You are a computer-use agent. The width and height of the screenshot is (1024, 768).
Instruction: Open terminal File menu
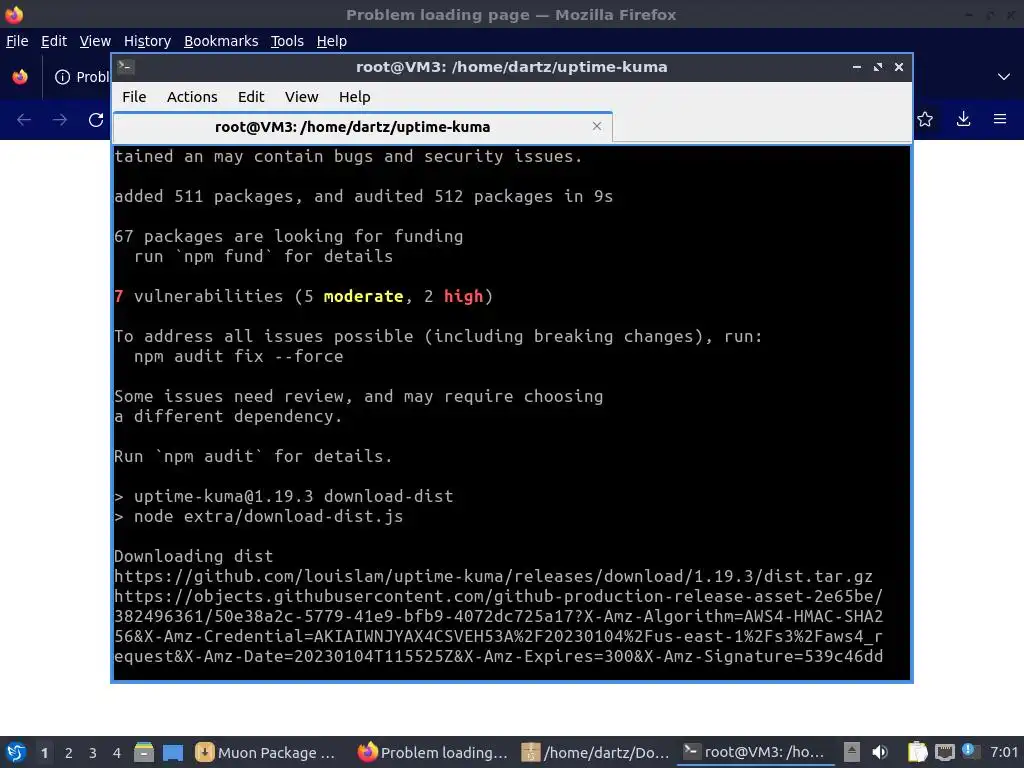tap(134, 97)
